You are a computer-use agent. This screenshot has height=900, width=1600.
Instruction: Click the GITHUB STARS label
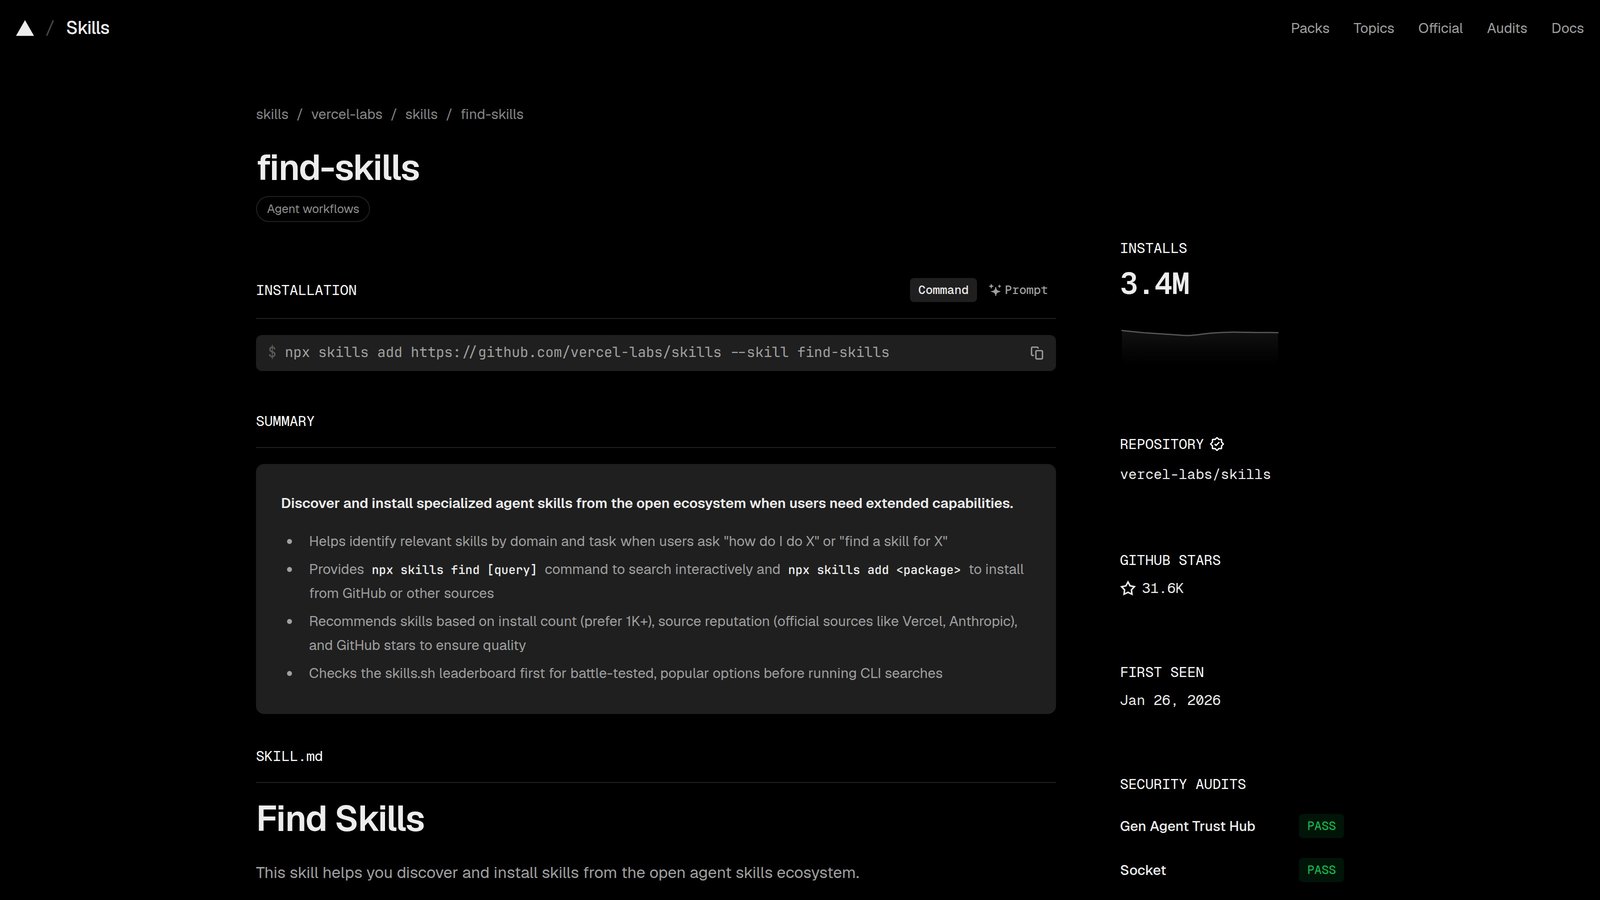pos(1170,560)
